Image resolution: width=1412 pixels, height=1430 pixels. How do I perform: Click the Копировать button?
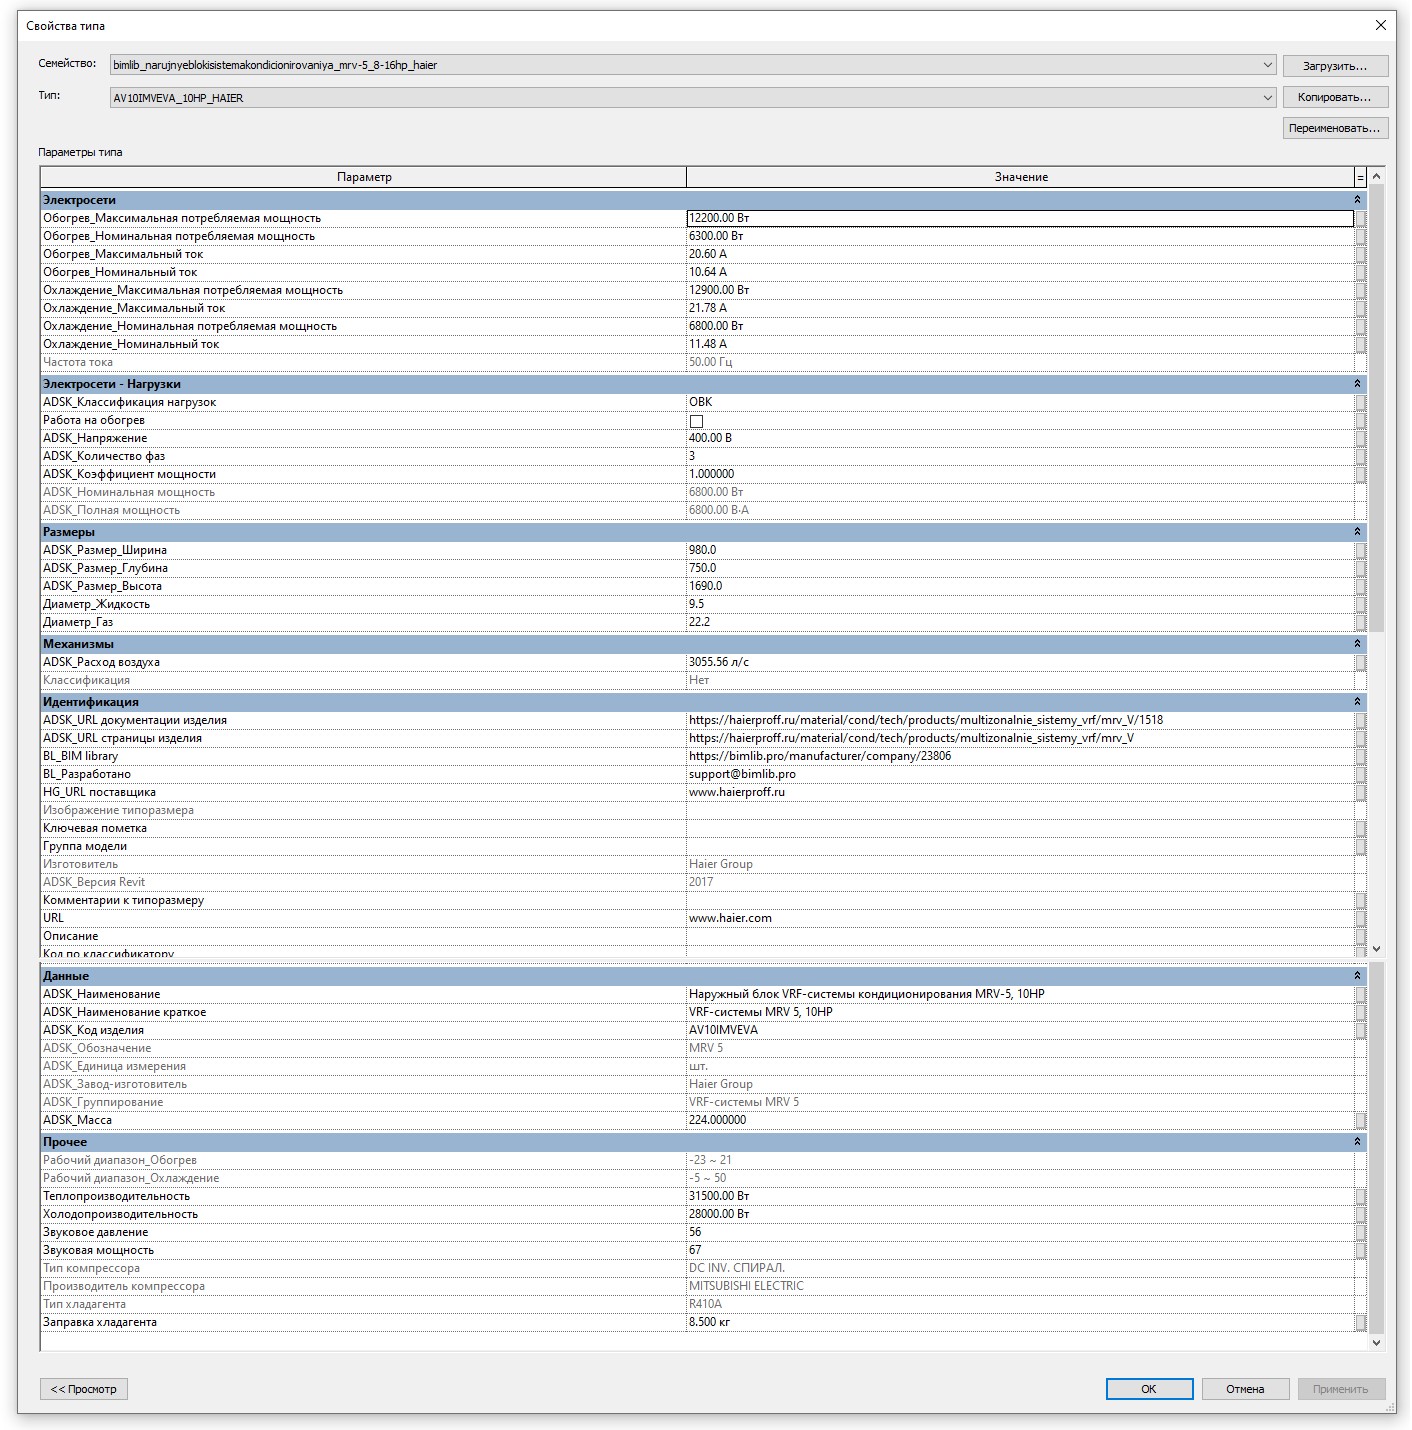pos(1335,97)
